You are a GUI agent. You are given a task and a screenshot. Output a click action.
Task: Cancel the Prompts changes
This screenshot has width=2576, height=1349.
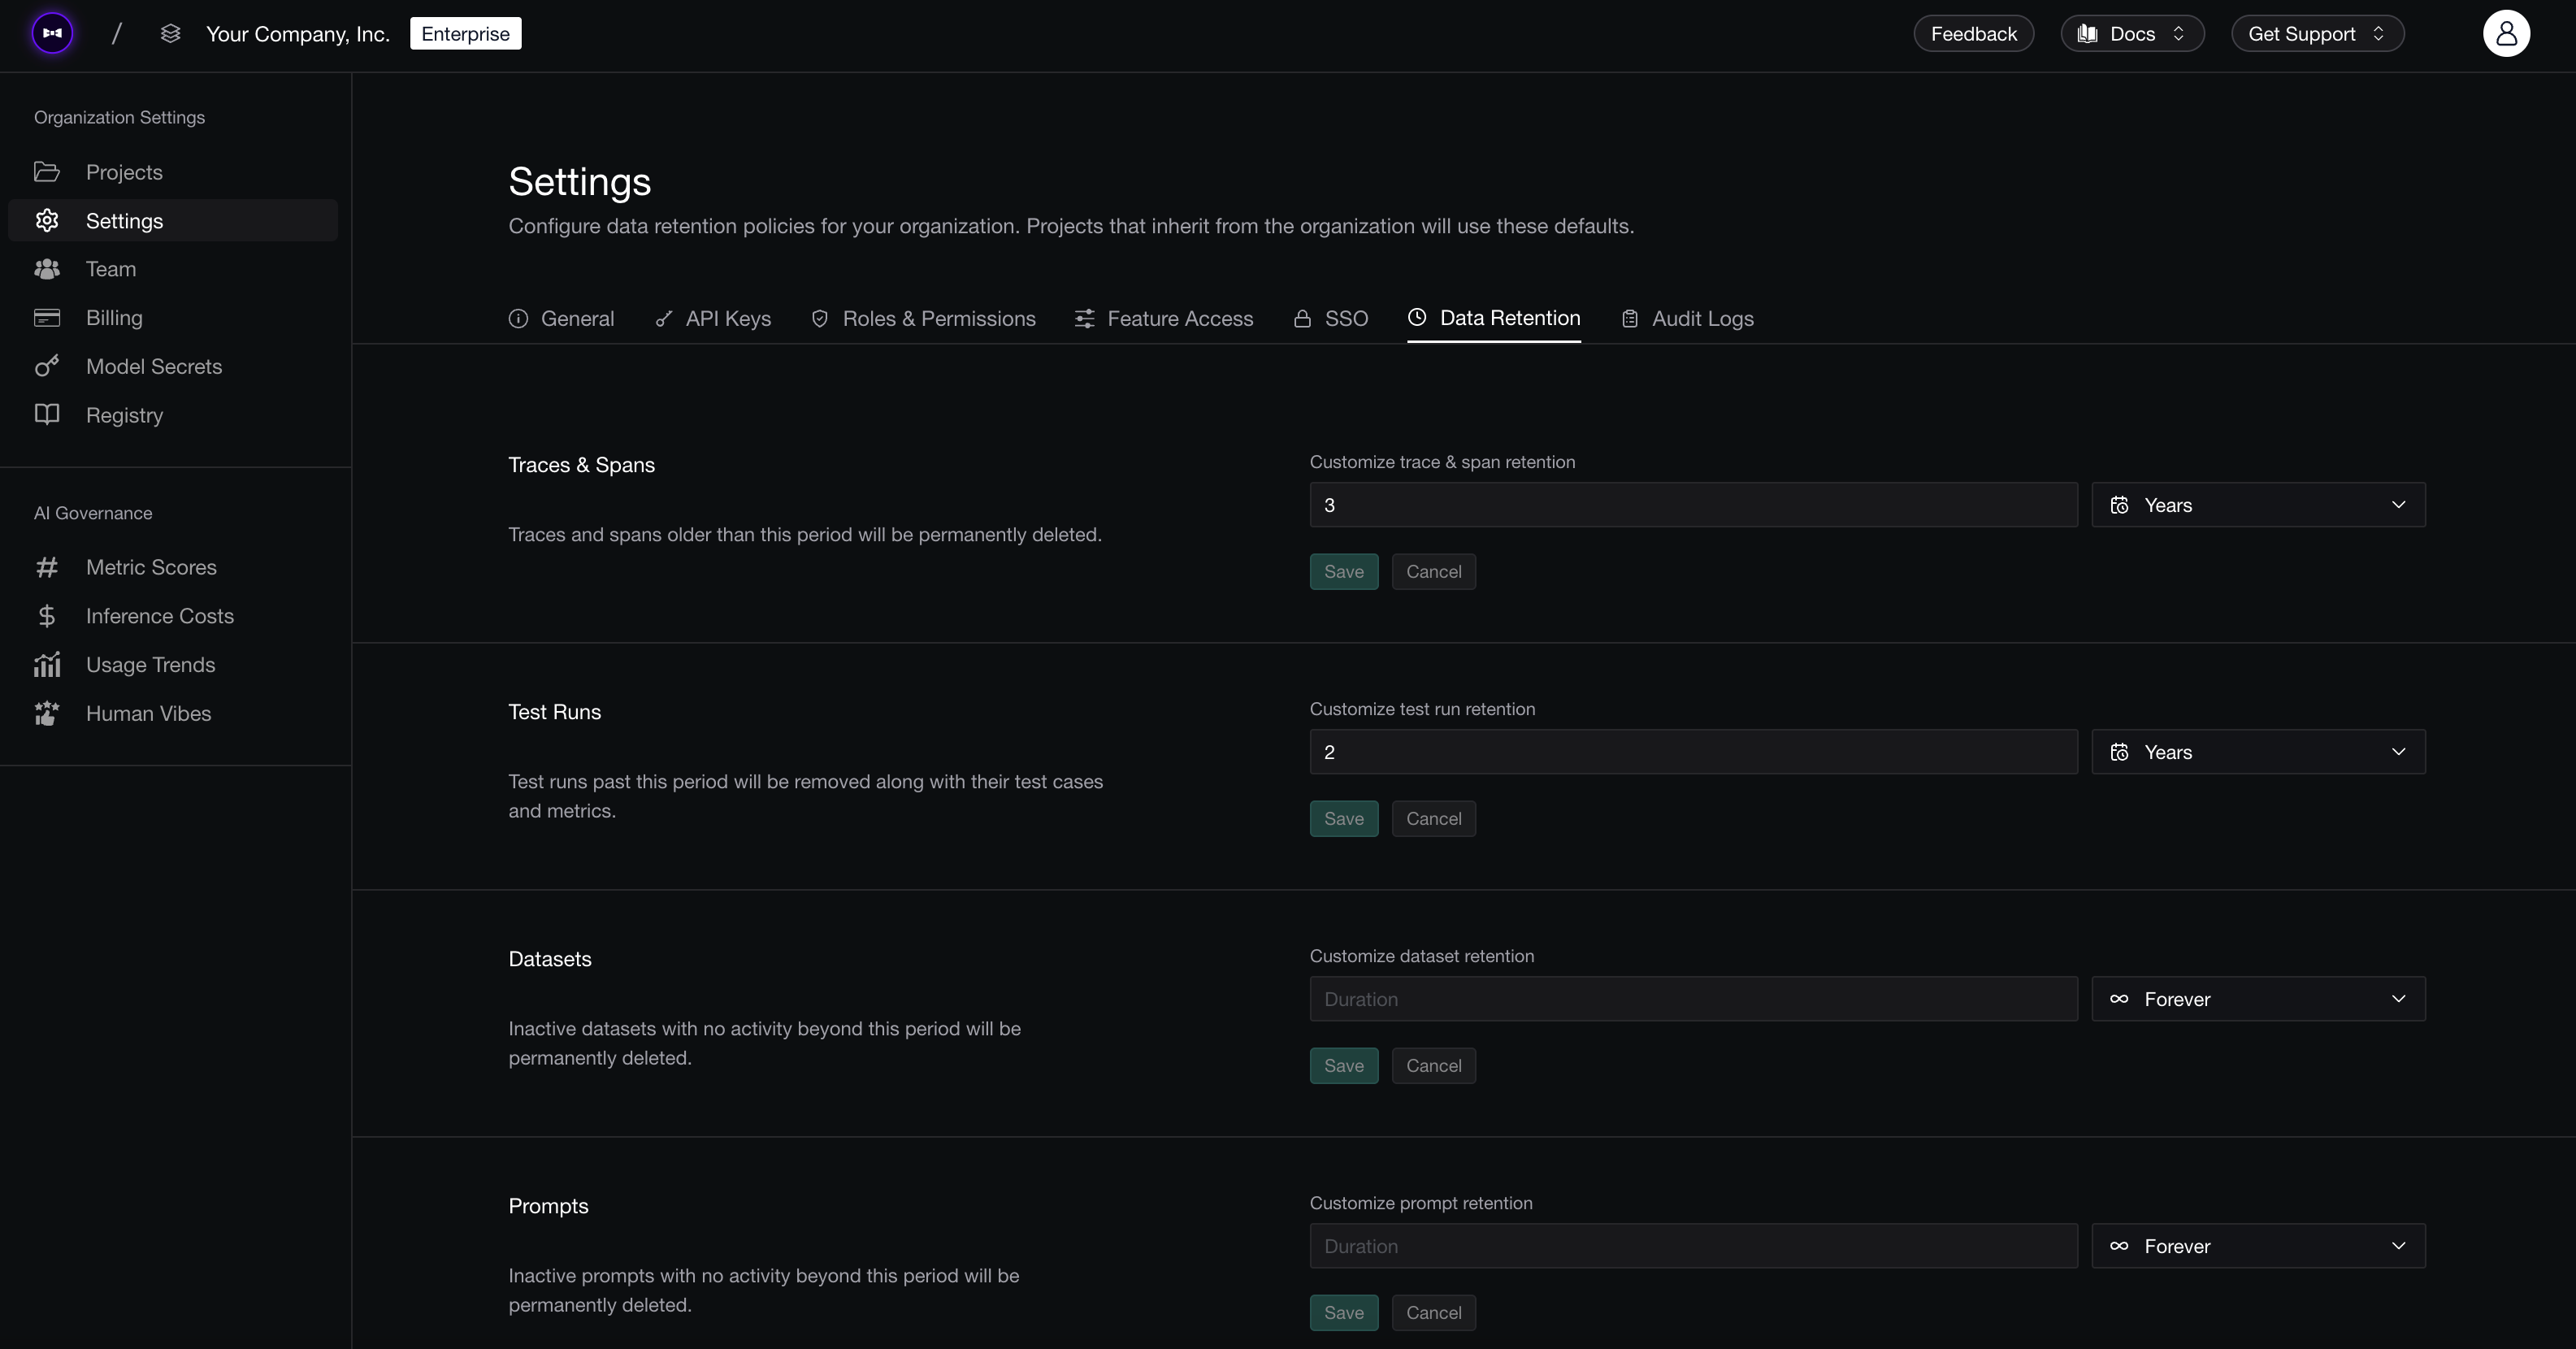[x=1433, y=1313]
